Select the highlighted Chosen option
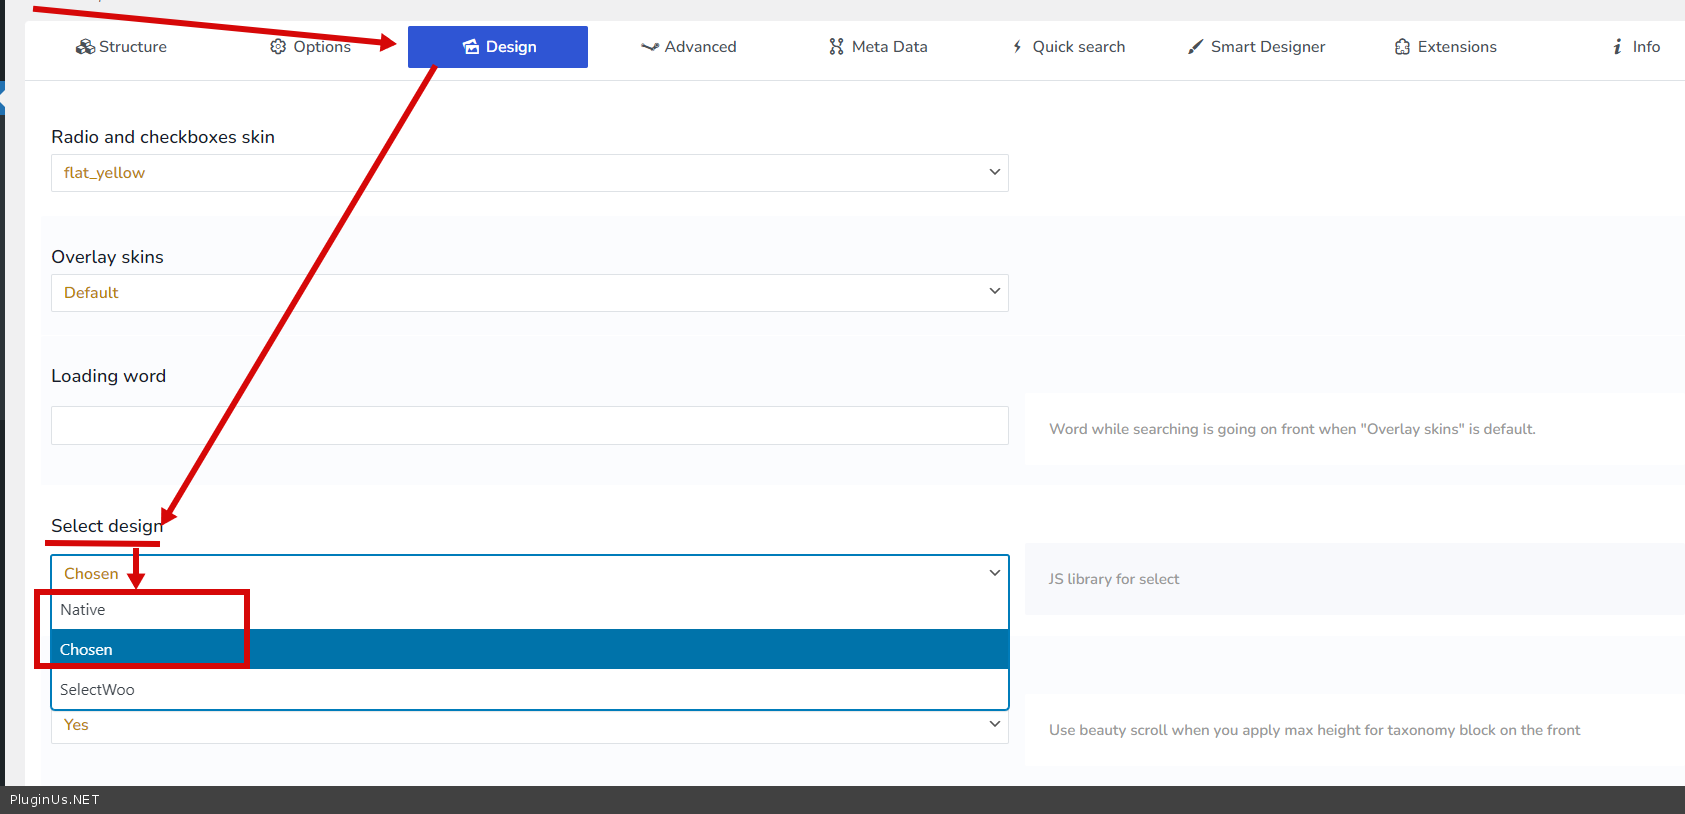This screenshot has width=1685, height=814. [x=86, y=650]
